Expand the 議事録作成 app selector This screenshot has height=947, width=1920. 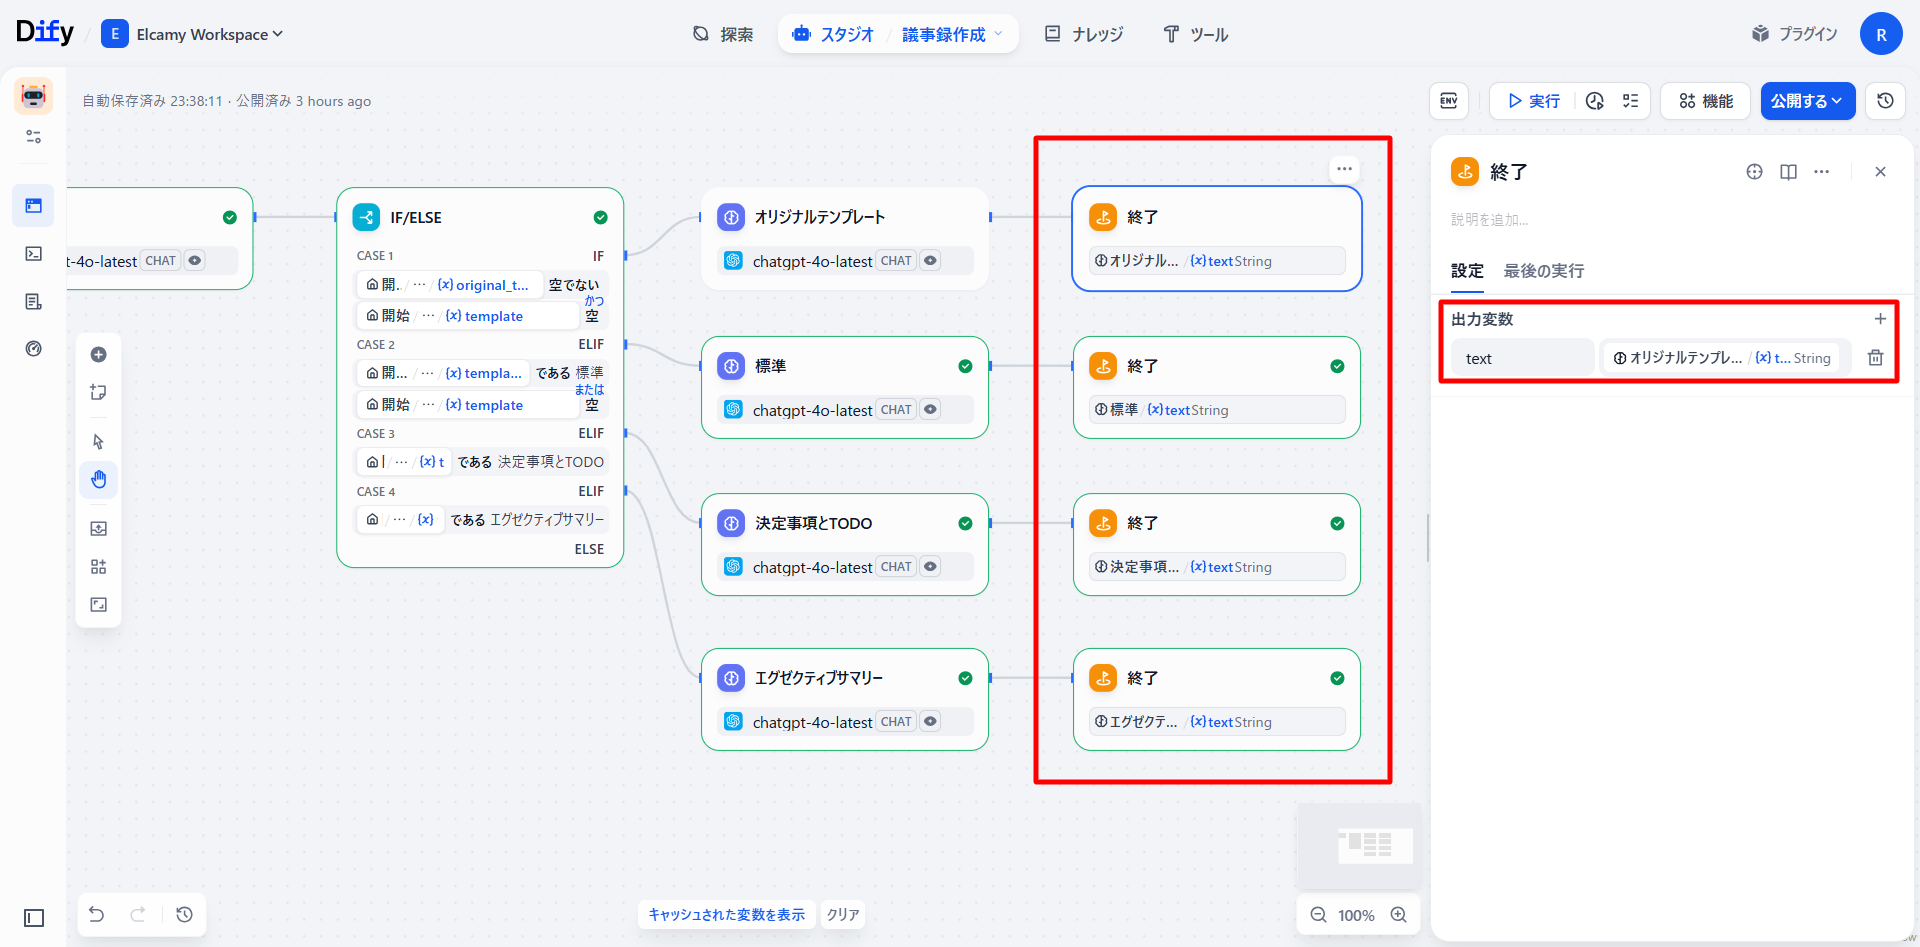[x=951, y=34]
